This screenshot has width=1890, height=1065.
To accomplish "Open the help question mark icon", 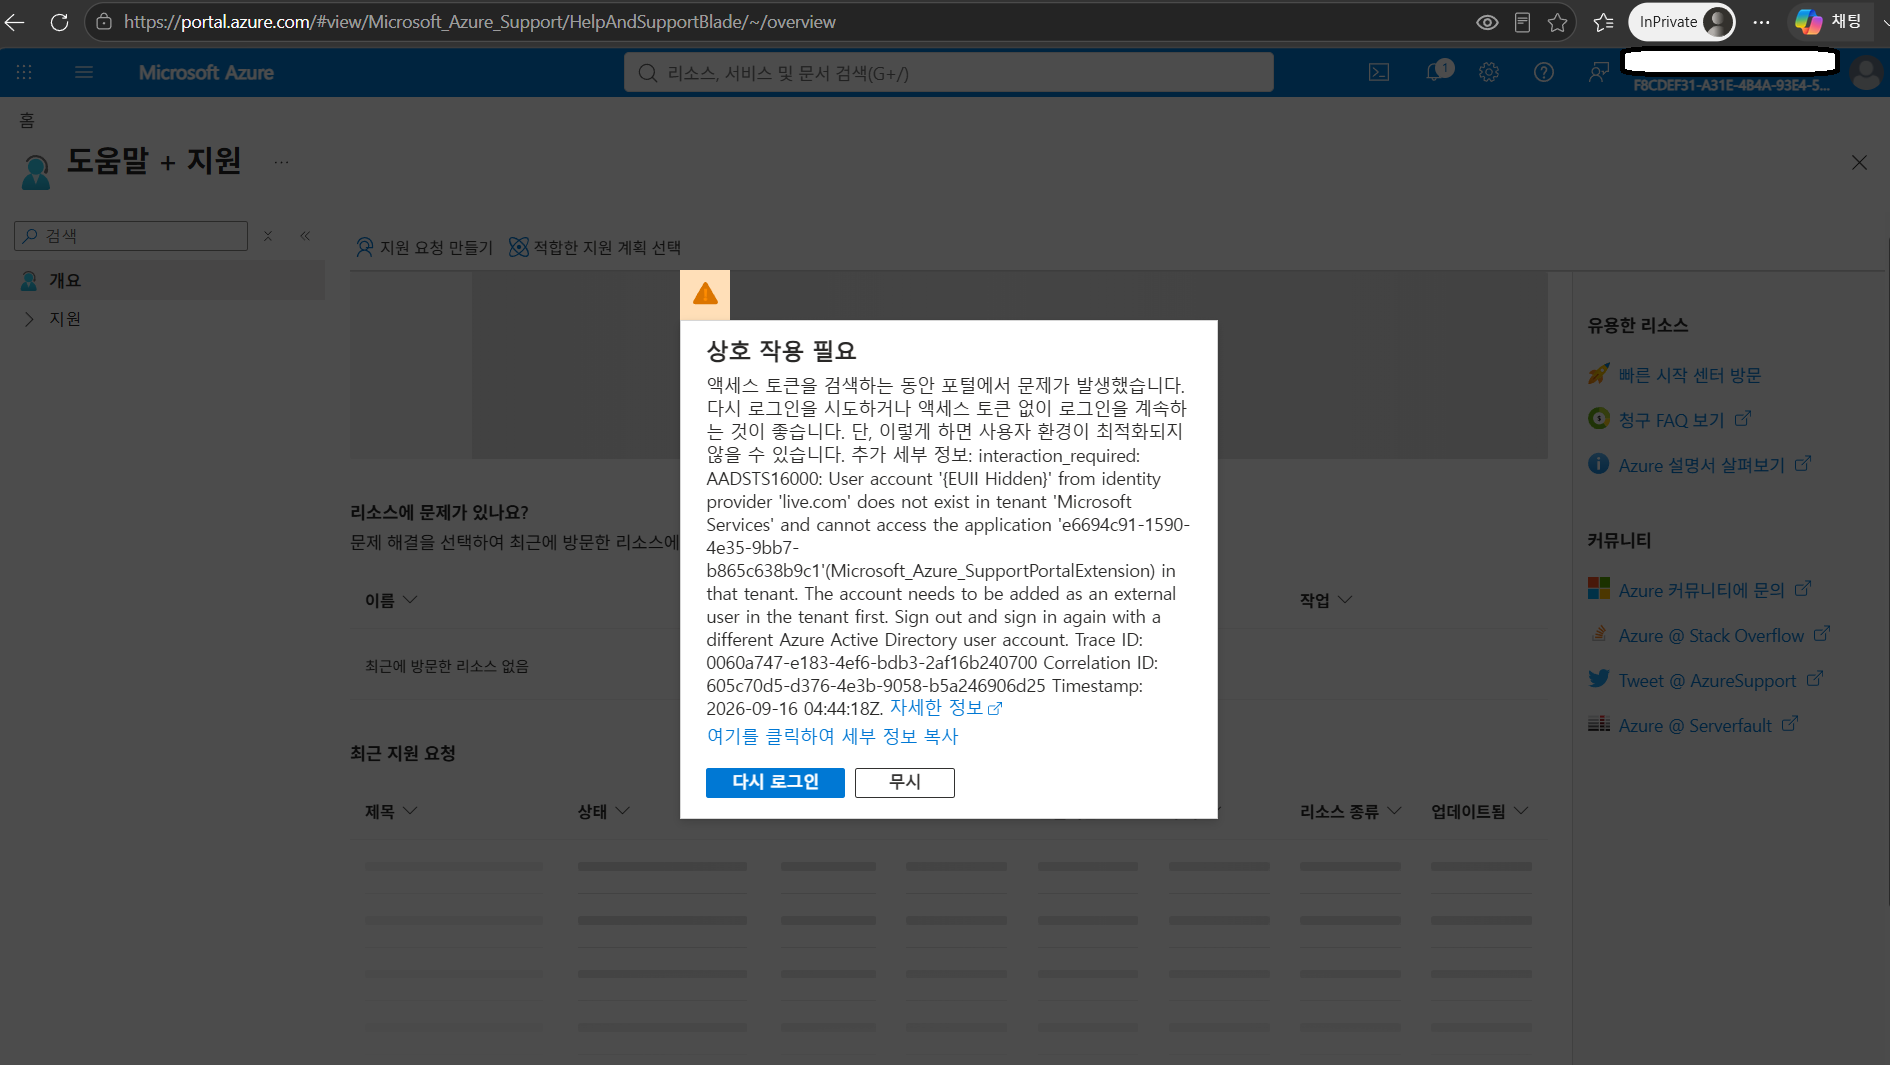I will [x=1544, y=72].
